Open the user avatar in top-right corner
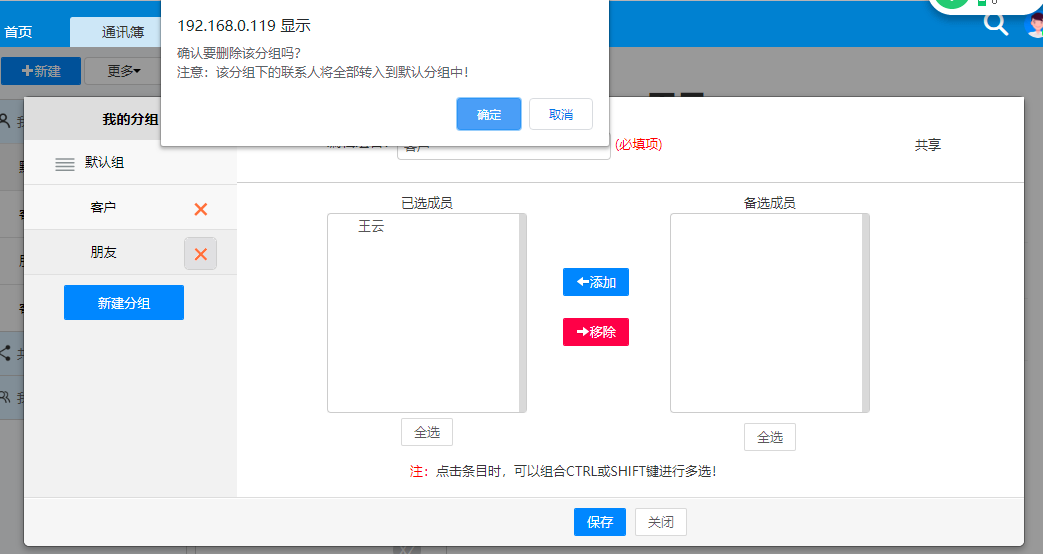Image resolution: width=1043 pixels, height=554 pixels. coord(1036,26)
